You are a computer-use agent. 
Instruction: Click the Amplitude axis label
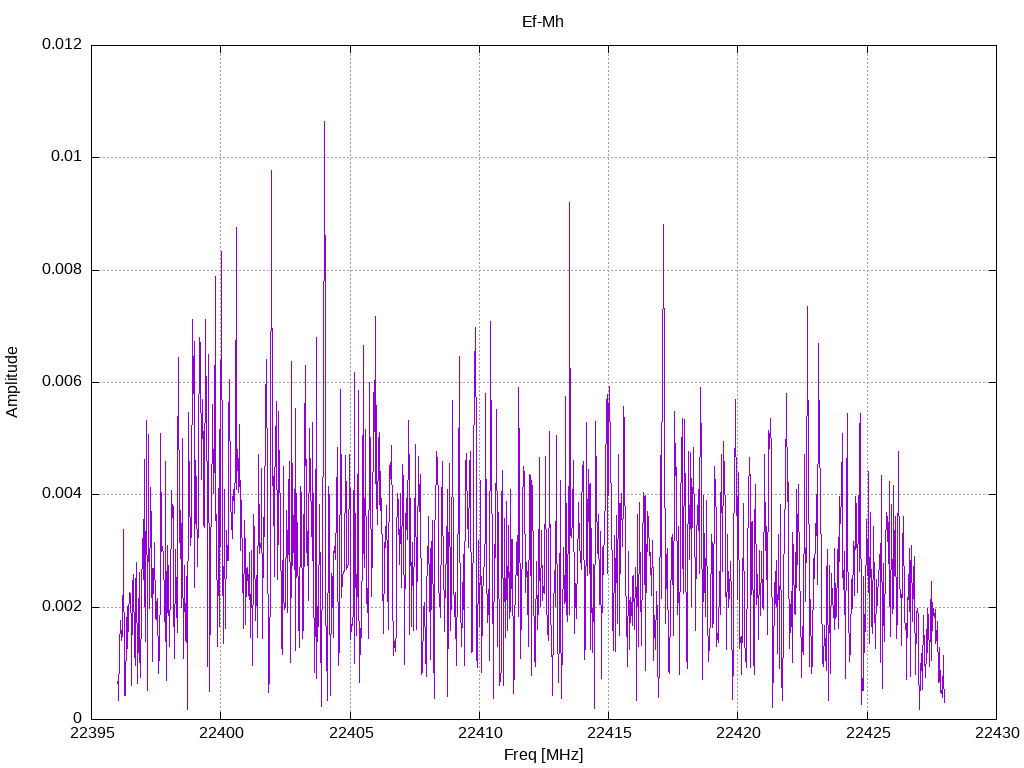[12, 382]
